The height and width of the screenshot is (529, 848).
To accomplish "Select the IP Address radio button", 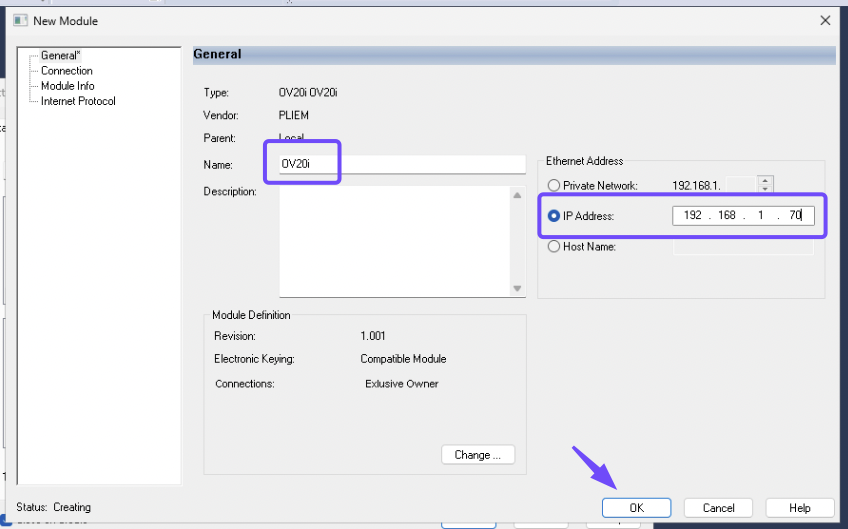I will (554, 216).
